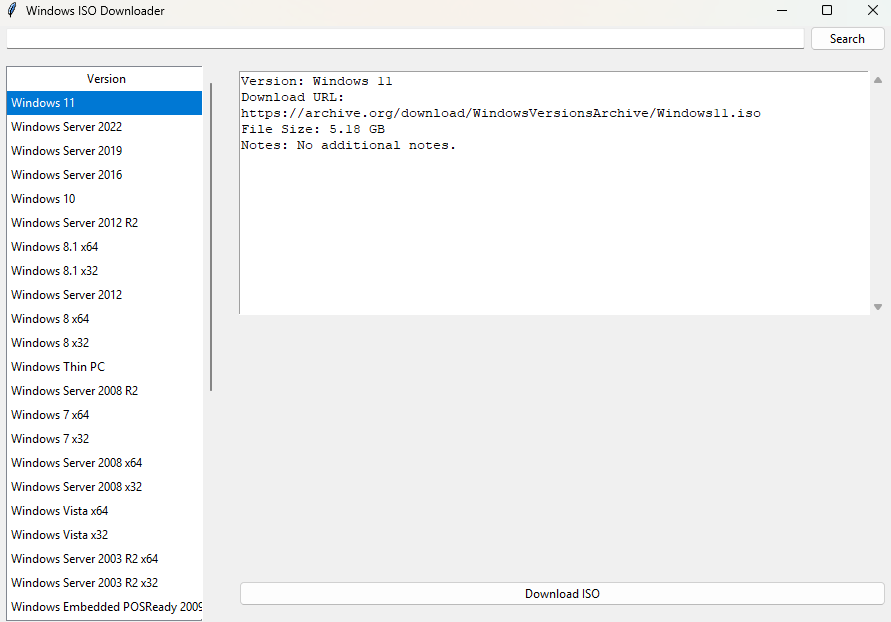Select Windows Server 2003 R2 x32
Viewport: 891px width, 622px height.
[x=105, y=583]
